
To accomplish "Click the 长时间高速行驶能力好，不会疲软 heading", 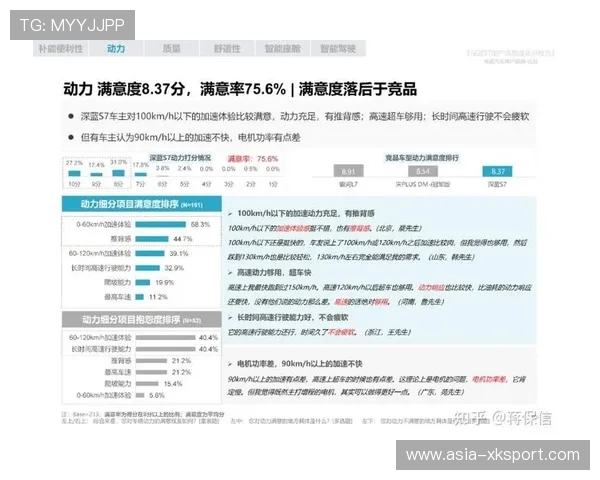I will click(293, 317).
